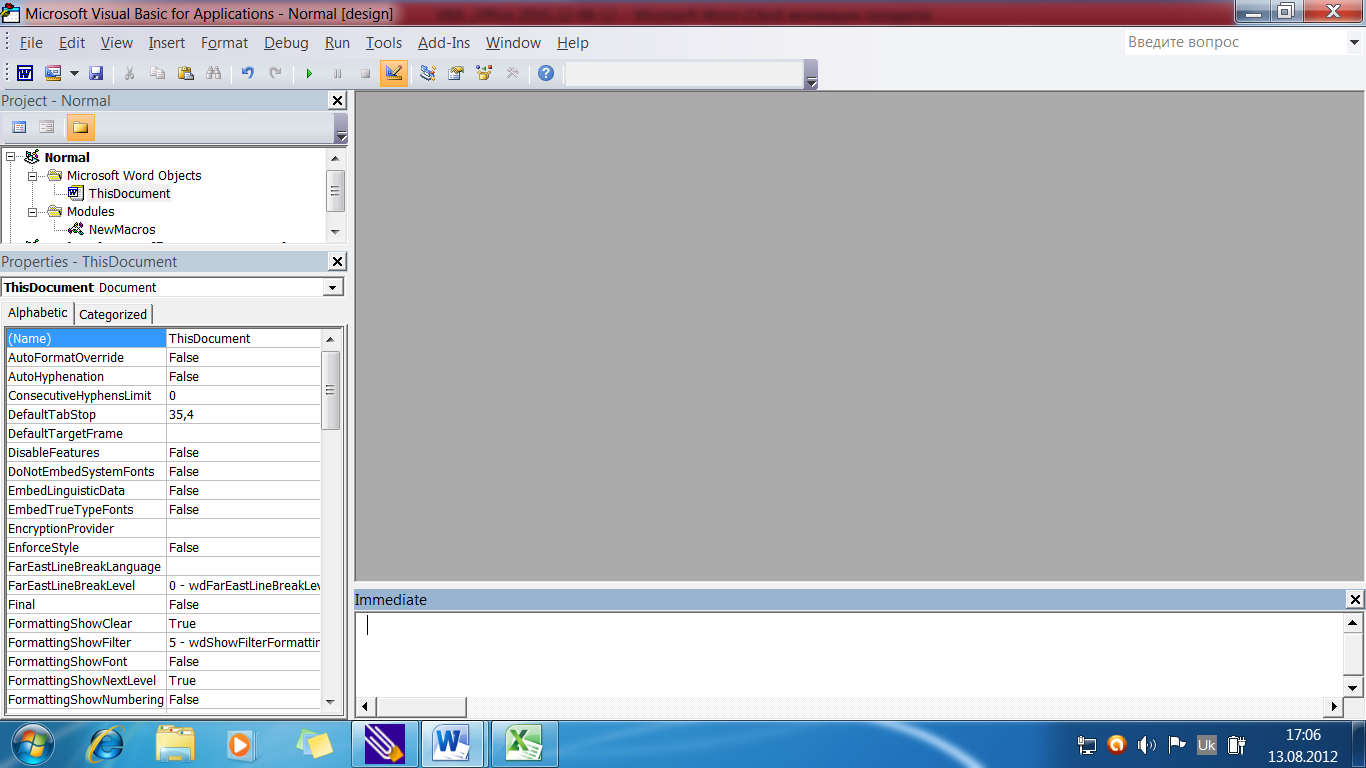The height and width of the screenshot is (768, 1366).
Task: Close the Project - Normal panel
Action: 337,100
